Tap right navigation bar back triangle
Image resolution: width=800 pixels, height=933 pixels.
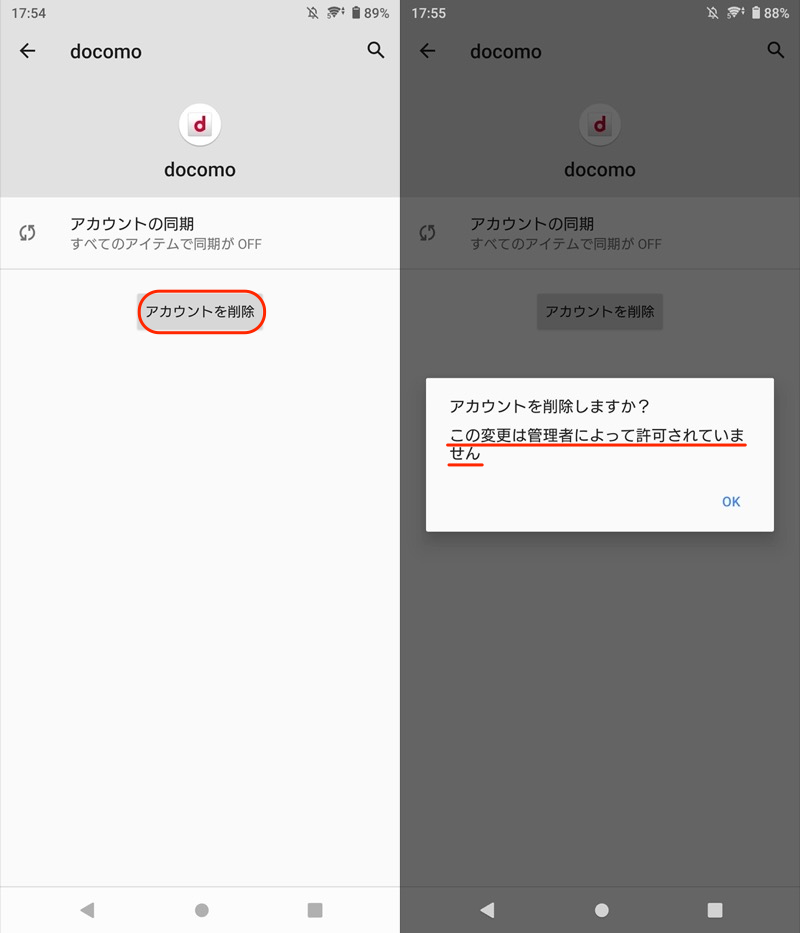tap(488, 910)
